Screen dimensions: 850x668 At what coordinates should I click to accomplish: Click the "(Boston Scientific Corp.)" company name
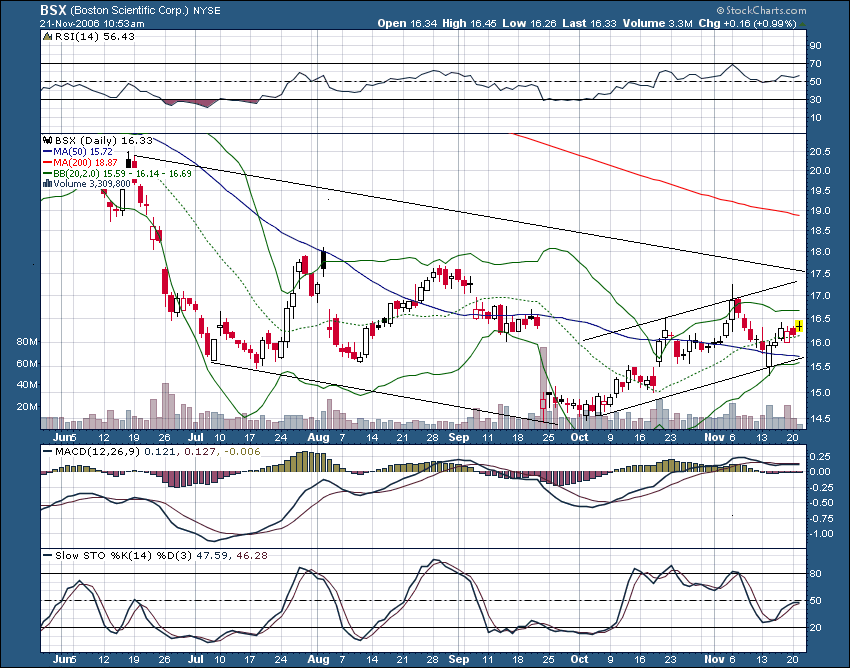[130, 11]
